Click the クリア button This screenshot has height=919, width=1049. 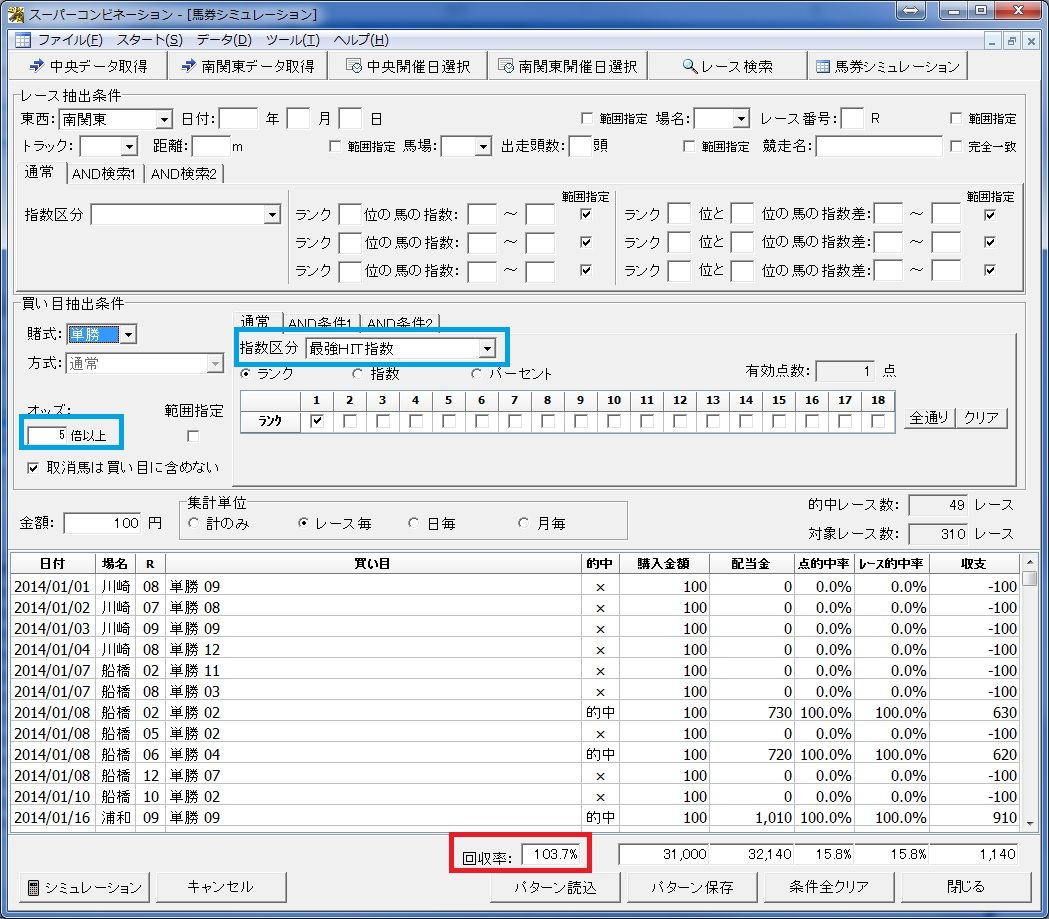(x=981, y=418)
